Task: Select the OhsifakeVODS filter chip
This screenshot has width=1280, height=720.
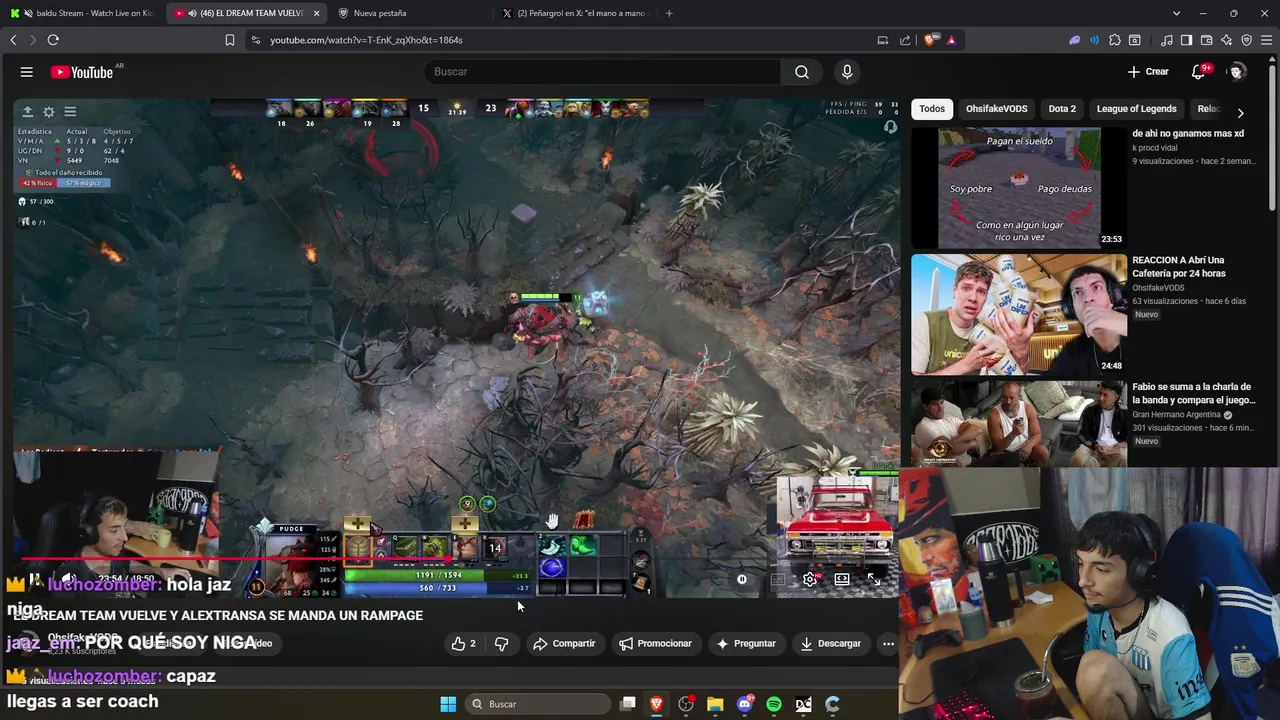Action: (996, 109)
